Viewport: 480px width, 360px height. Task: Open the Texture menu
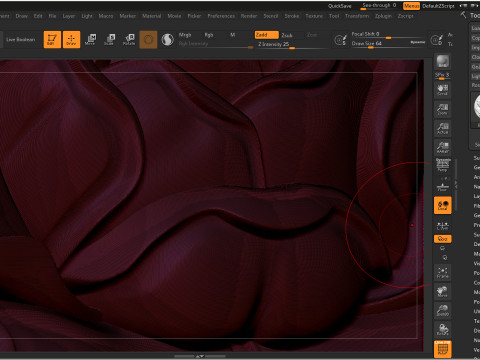[314, 16]
